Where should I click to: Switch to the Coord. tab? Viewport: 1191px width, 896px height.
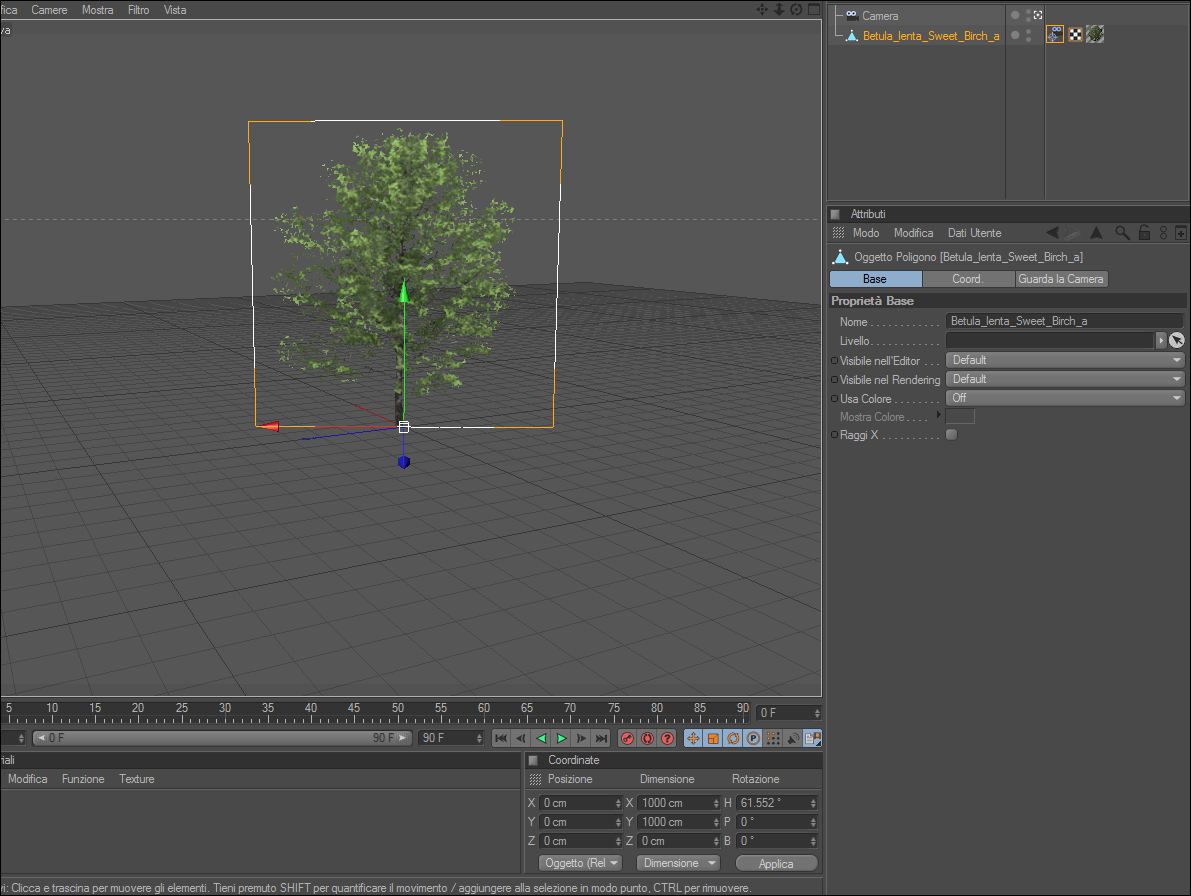coord(968,279)
